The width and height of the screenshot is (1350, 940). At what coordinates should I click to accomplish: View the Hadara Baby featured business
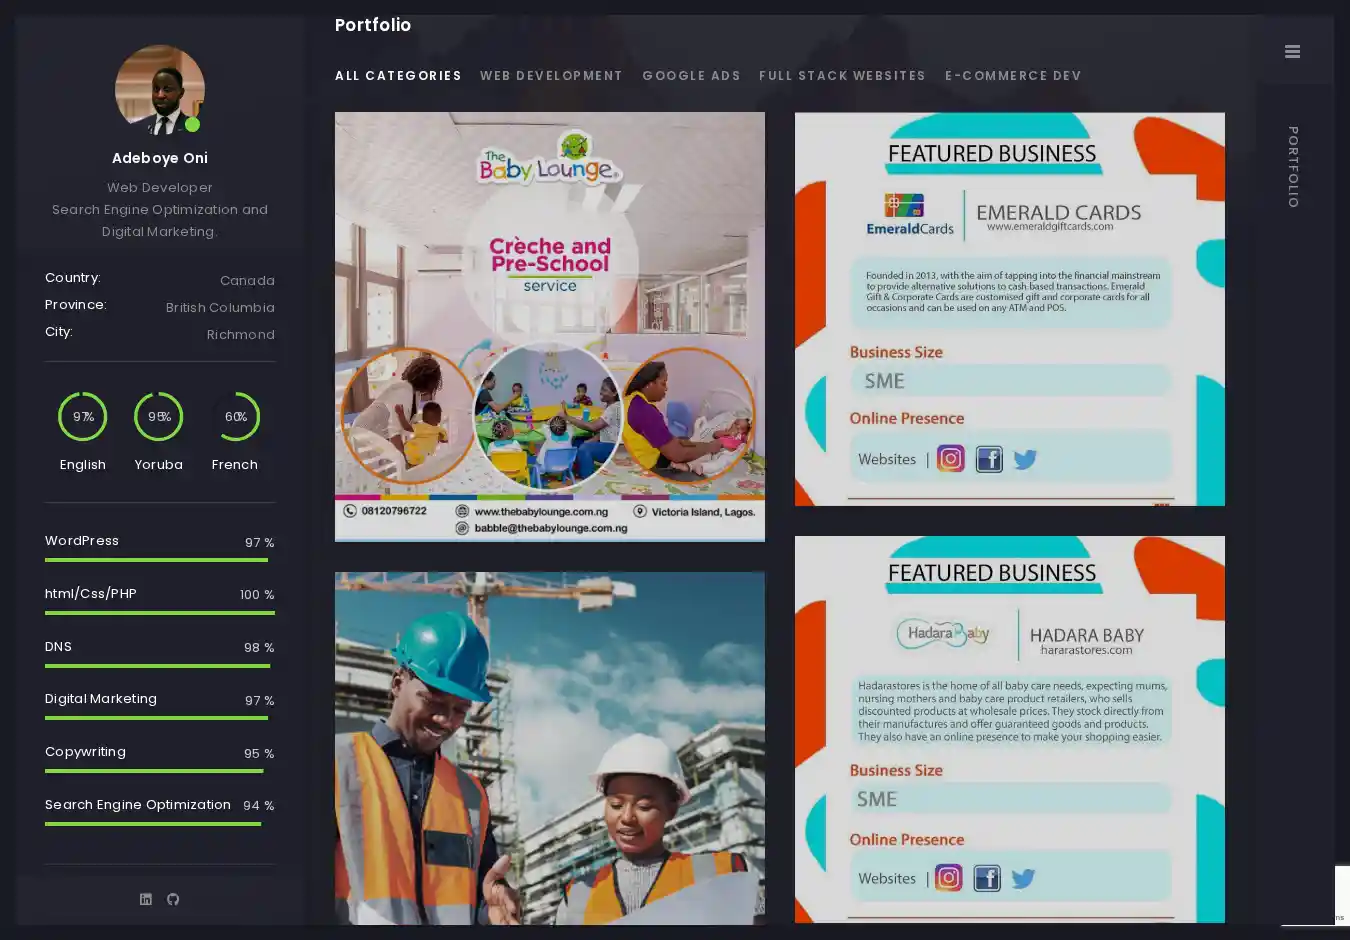[1009, 729]
